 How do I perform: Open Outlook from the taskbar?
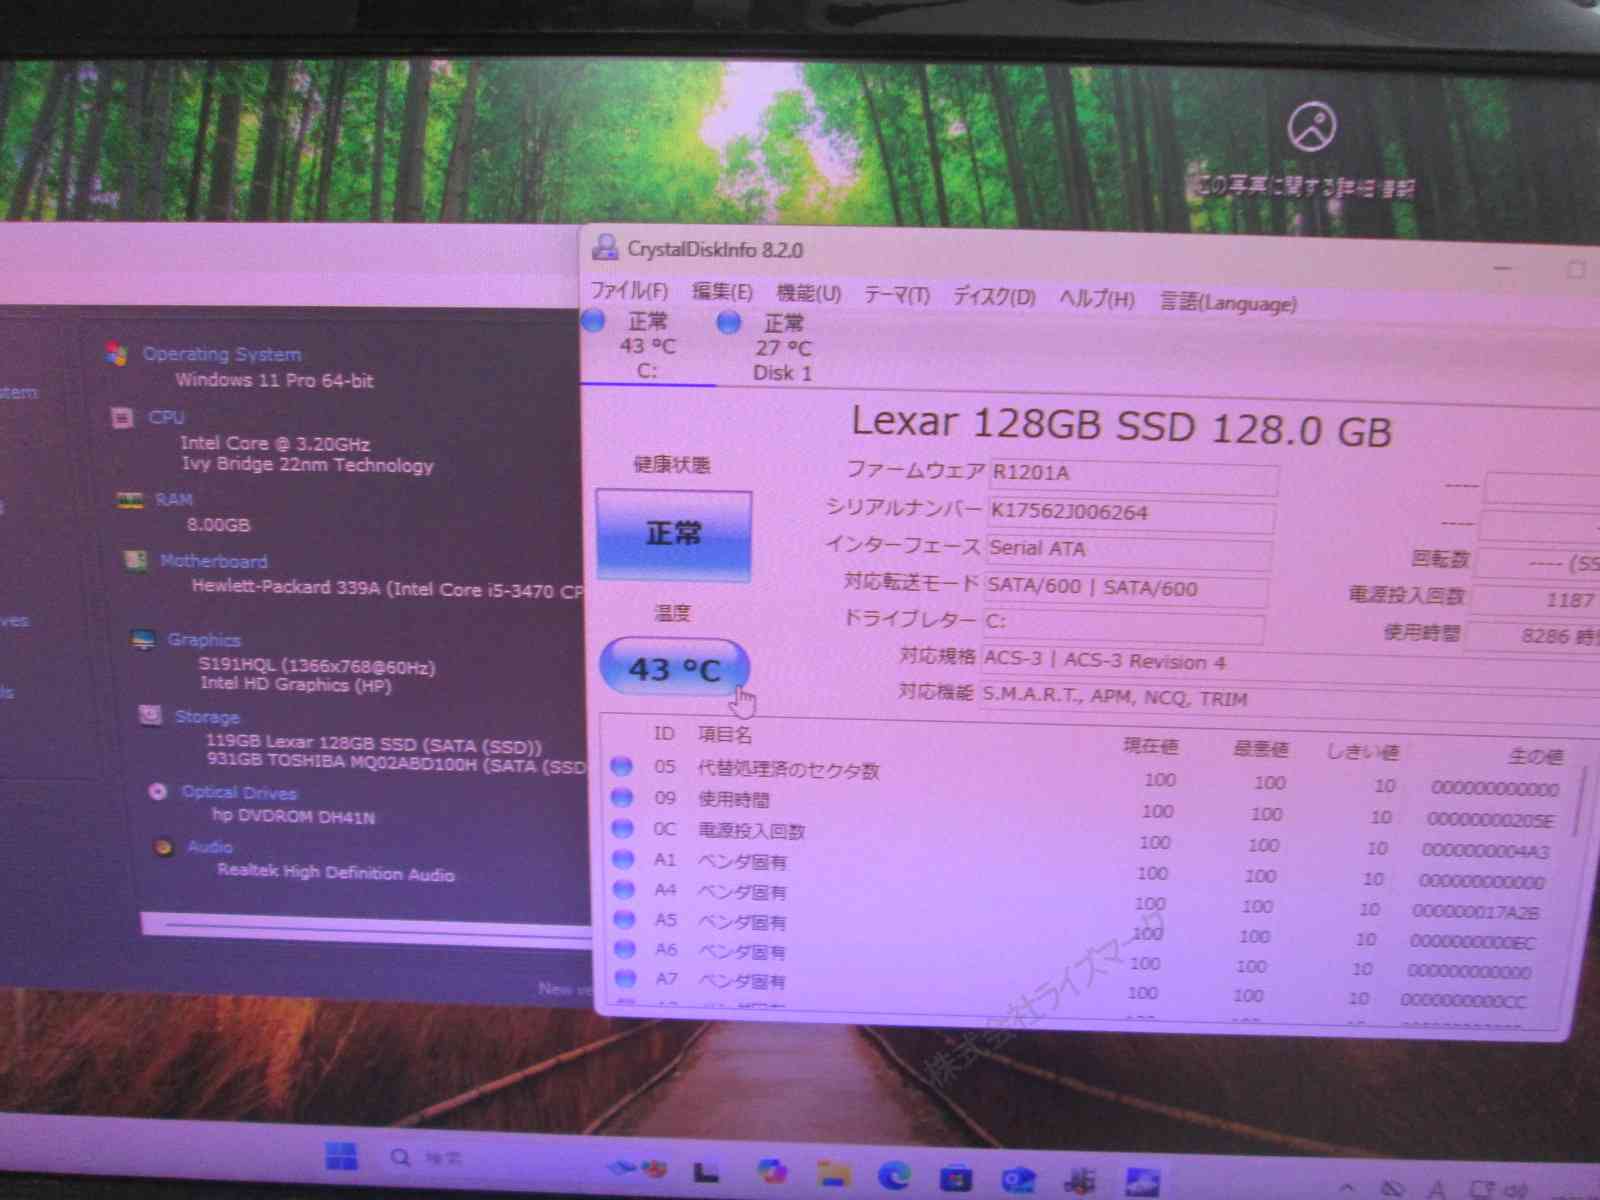point(1018,1181)
